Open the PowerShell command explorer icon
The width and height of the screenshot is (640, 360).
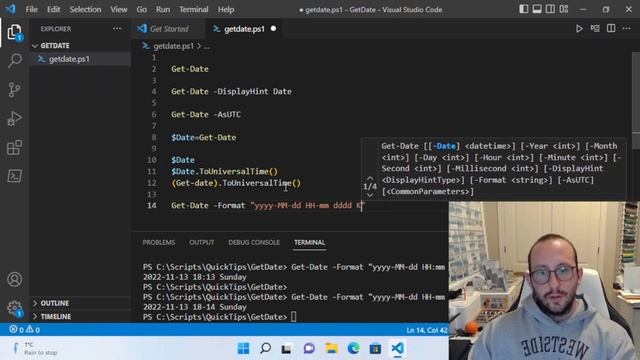14,176
